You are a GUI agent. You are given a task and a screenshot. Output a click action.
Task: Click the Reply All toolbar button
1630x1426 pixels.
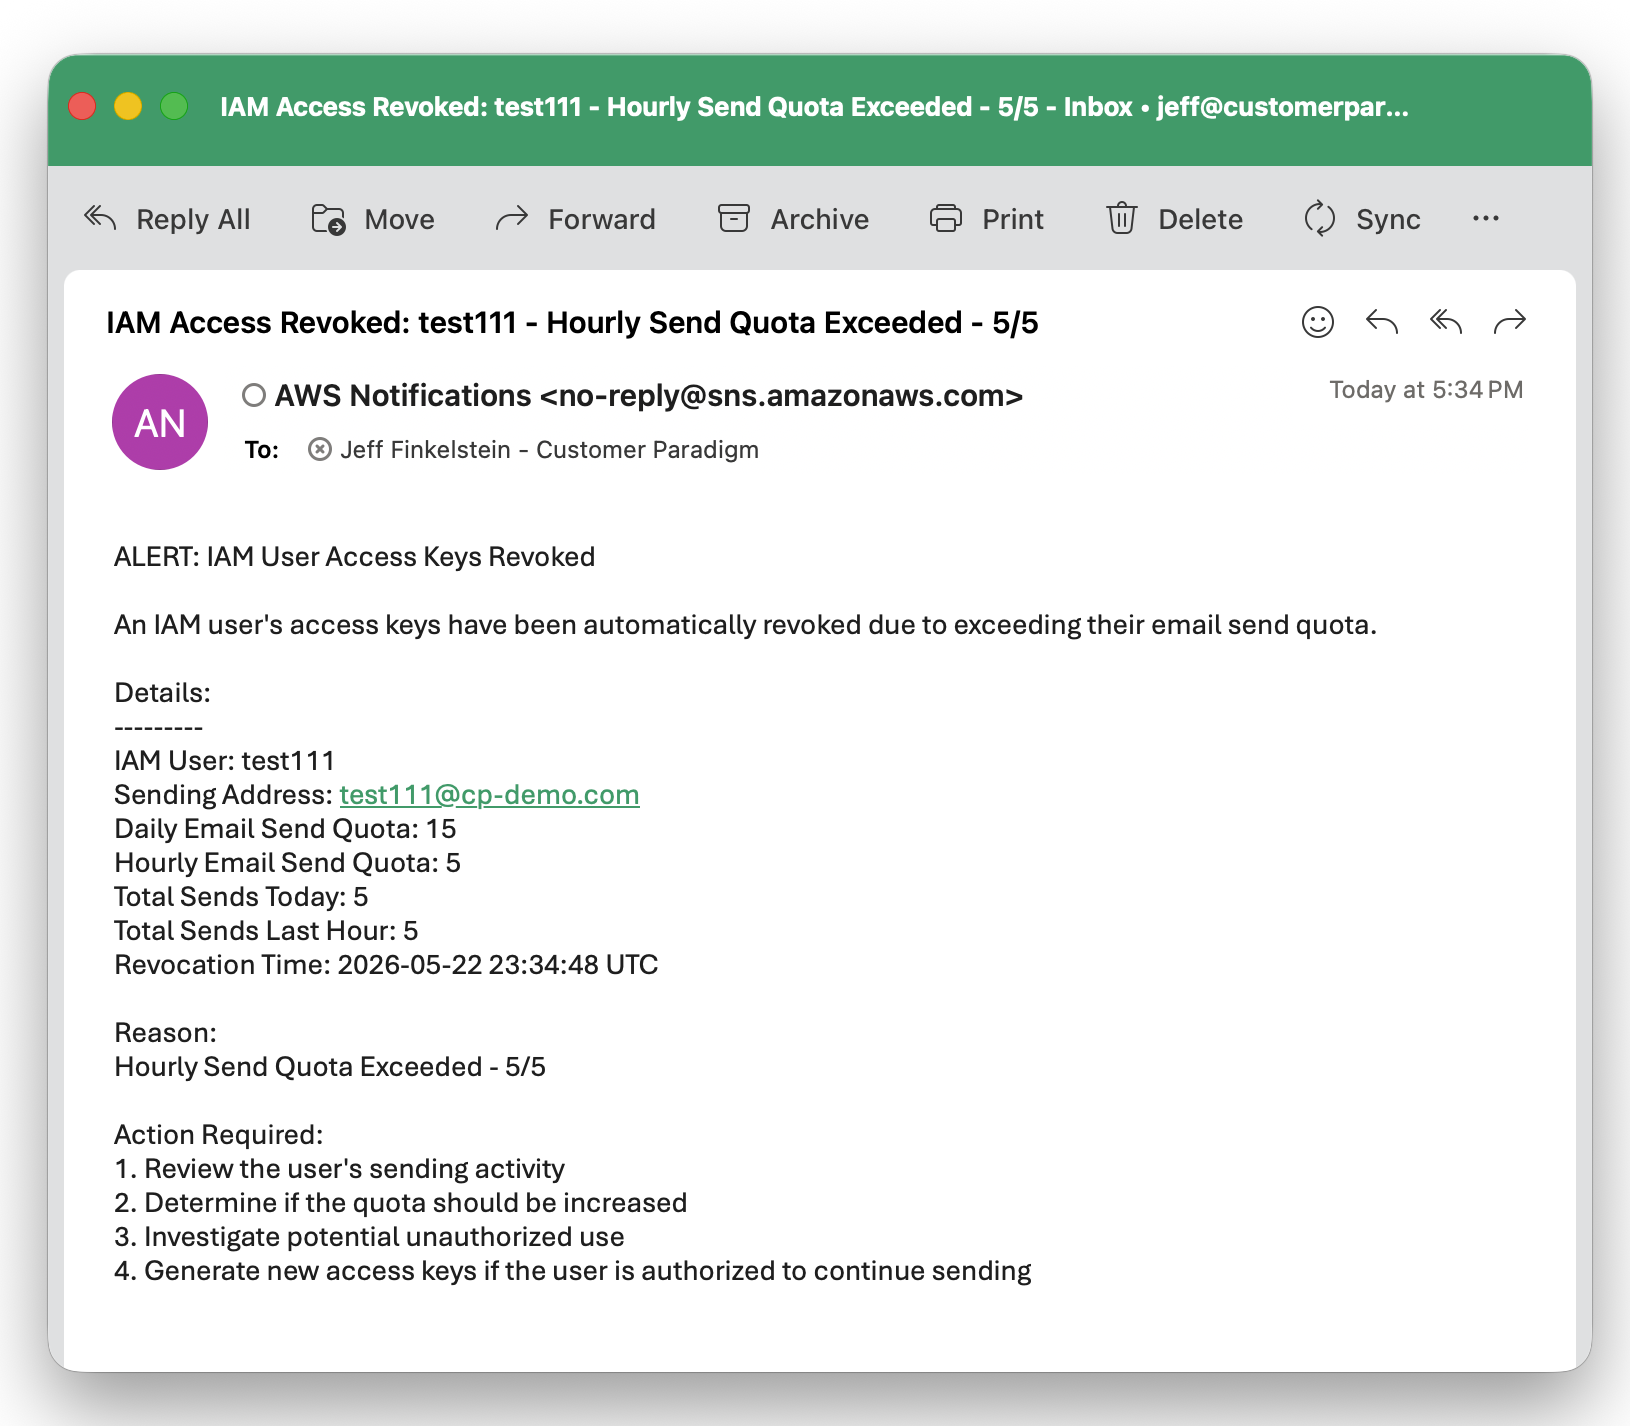click(x=167, y=219)
